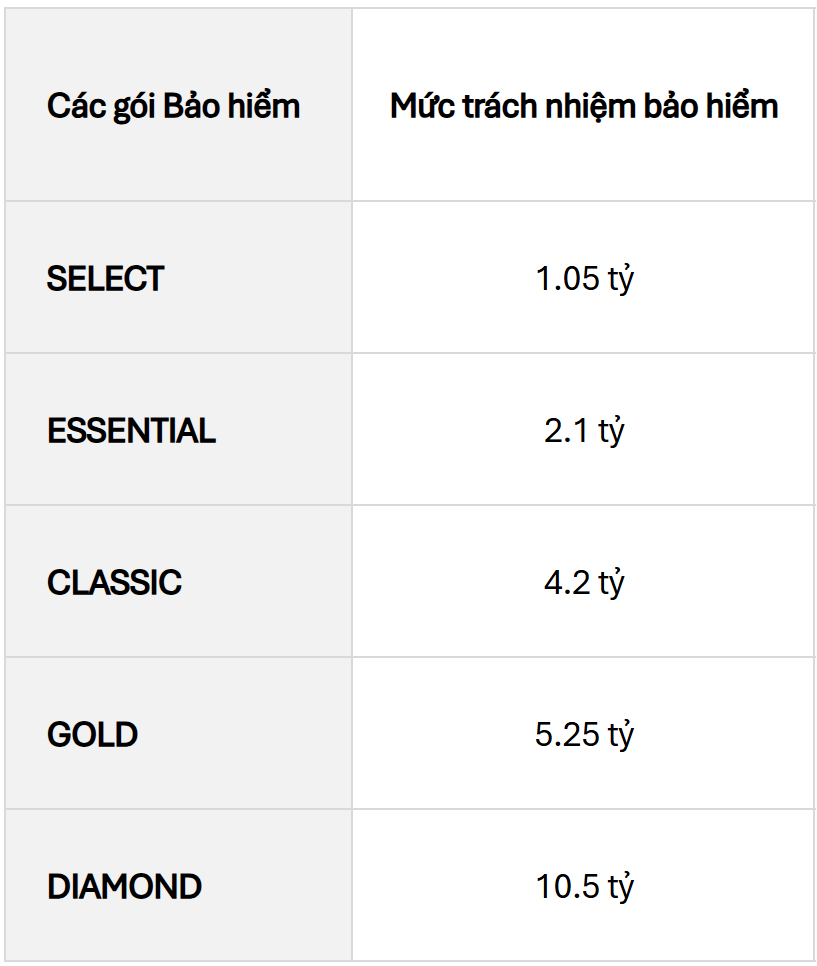Screen dimensions: 817x966
Task: Click the 4.2 value for CLASSIC
Action: tap(568, 583)
